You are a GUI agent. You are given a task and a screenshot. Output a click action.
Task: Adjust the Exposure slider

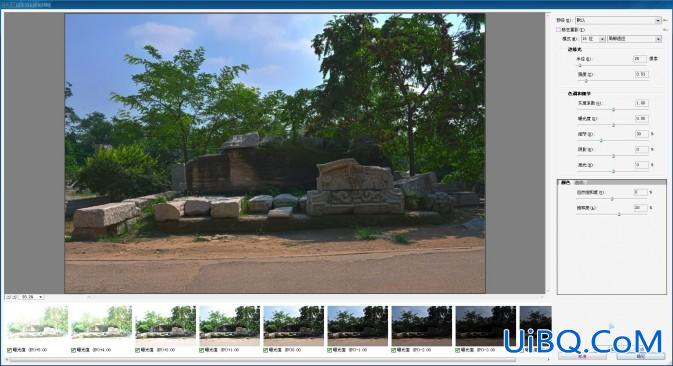coord(613,125)
